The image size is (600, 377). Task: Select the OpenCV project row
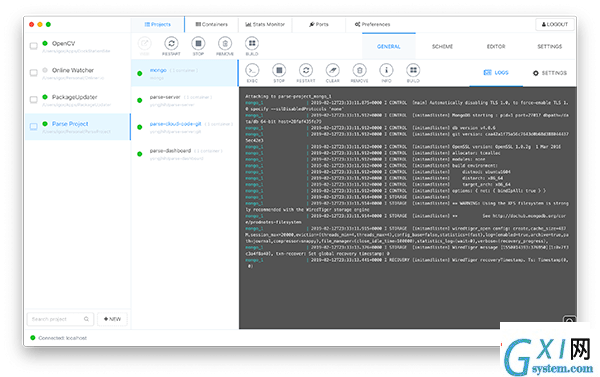(78, 46)
